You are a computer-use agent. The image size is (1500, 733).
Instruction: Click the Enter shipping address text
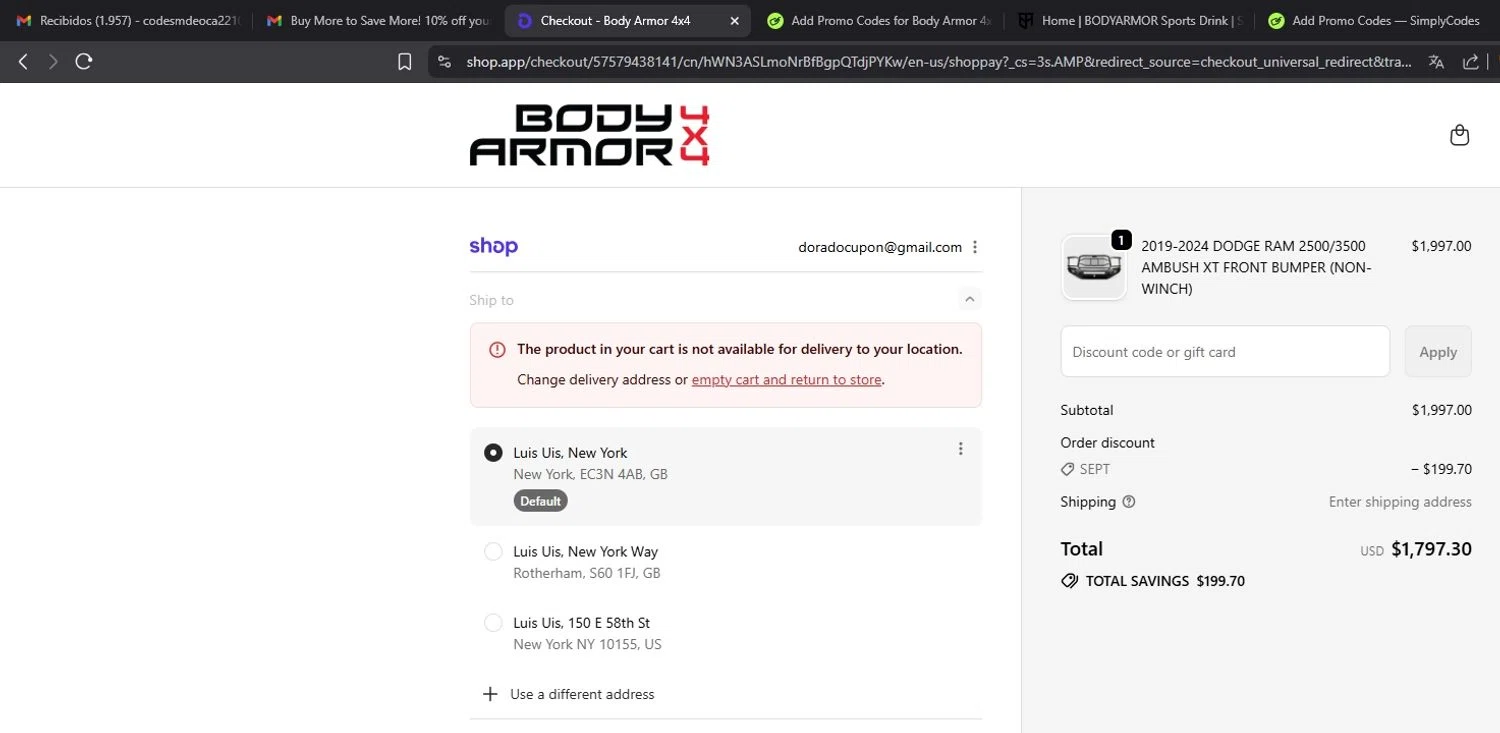point(1400,502)
